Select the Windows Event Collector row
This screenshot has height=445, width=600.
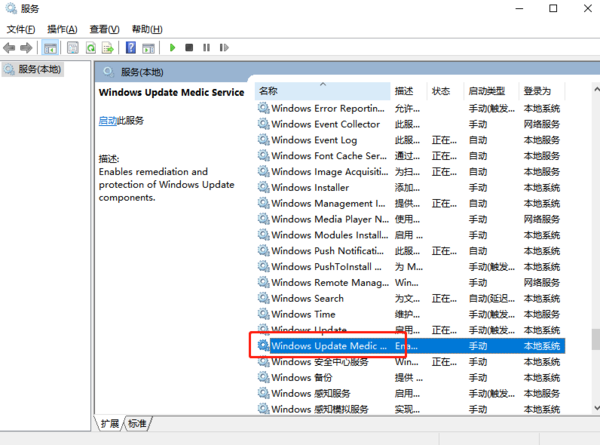click(x=411, y=124)
